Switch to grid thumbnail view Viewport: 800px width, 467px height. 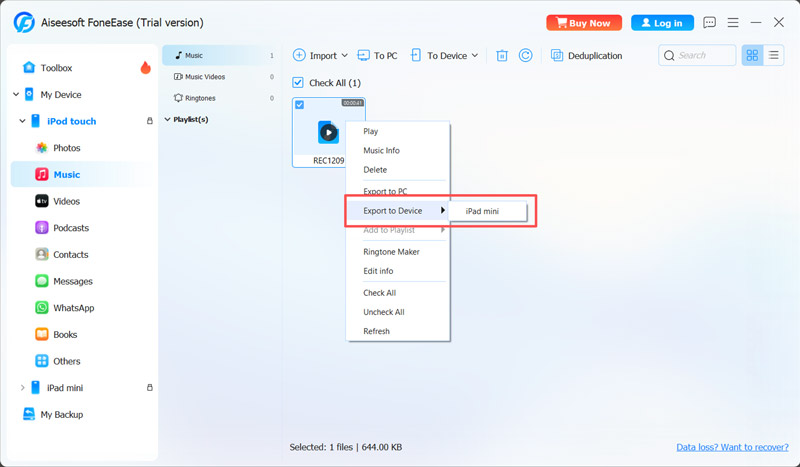(x=752, y=55)
